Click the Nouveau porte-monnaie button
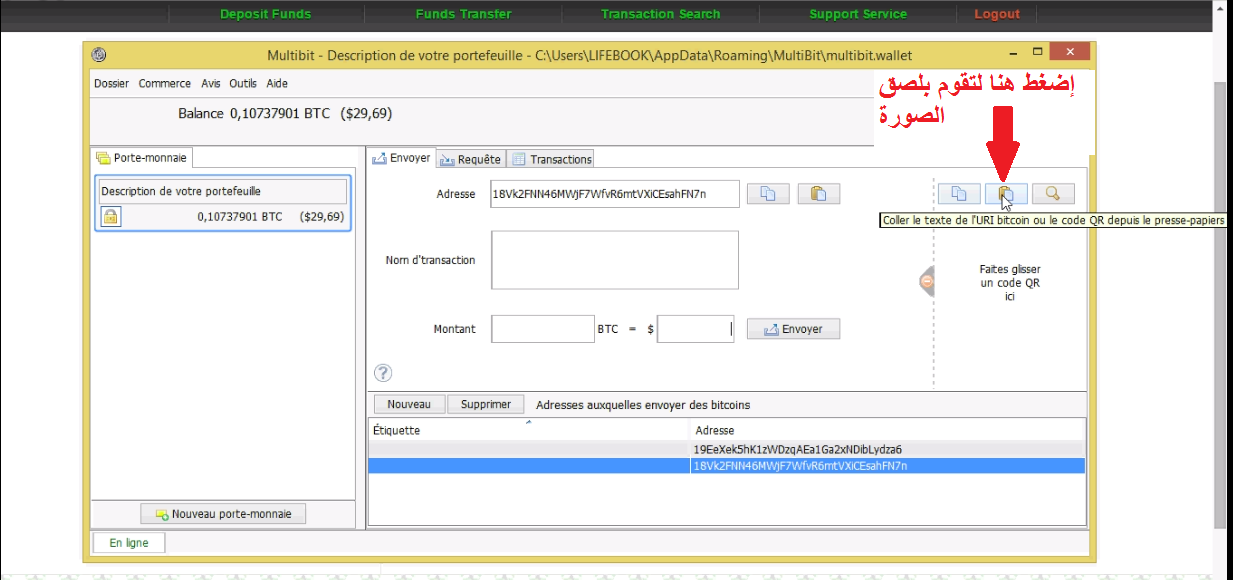Screen dimensions: 1233x580 click(x=223, y=514)
